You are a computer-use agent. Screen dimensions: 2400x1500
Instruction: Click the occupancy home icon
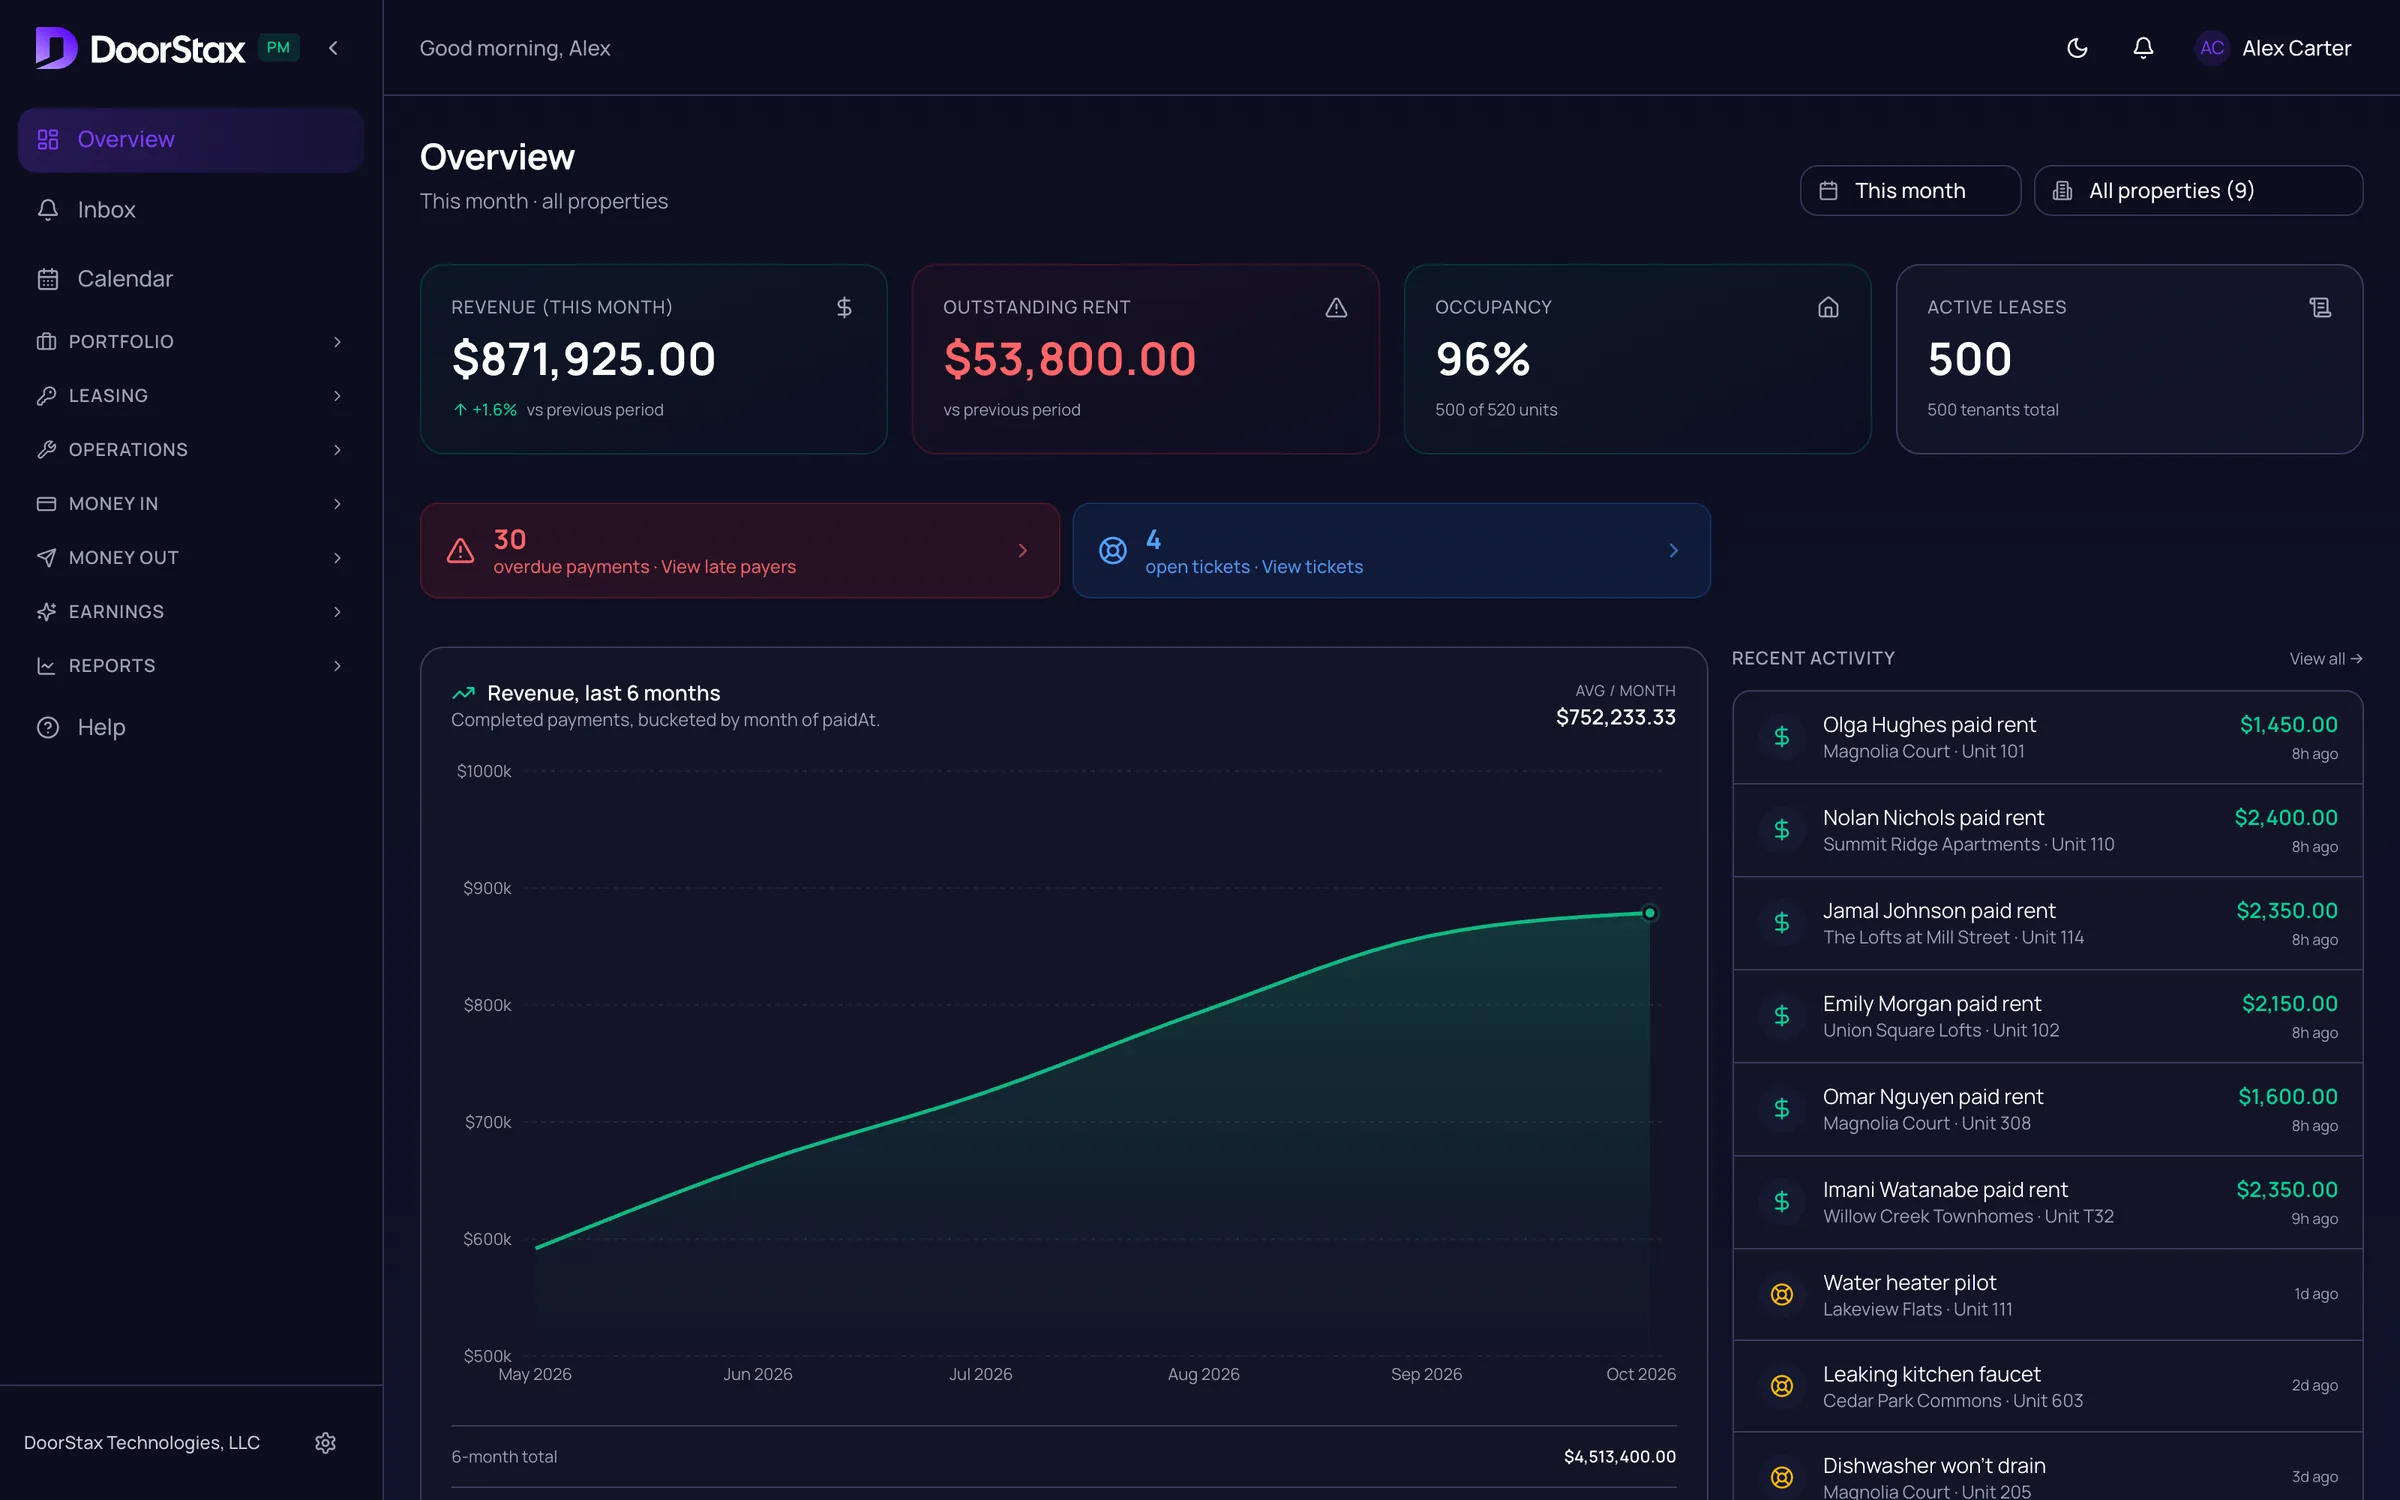pyautogui.click(x=1828, y=307)
